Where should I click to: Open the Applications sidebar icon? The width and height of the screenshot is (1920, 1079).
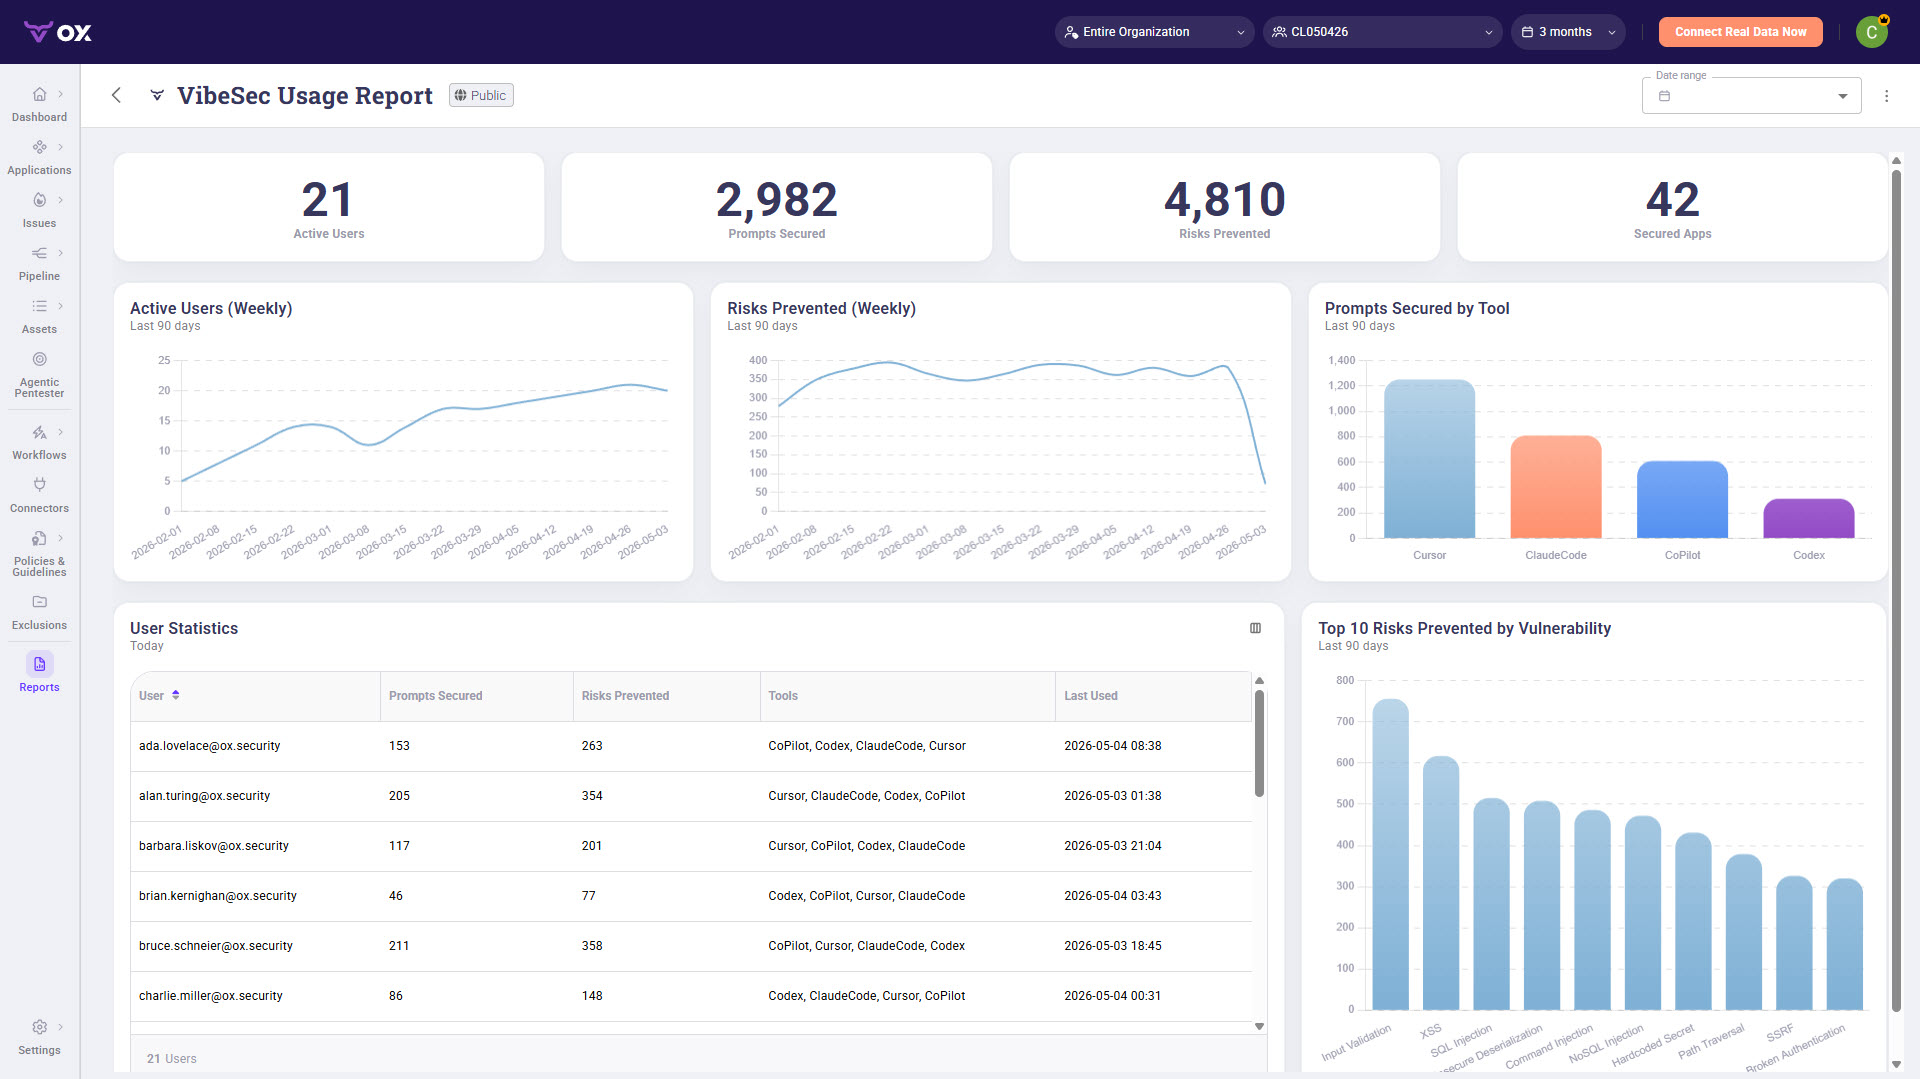tap(39, 148)
